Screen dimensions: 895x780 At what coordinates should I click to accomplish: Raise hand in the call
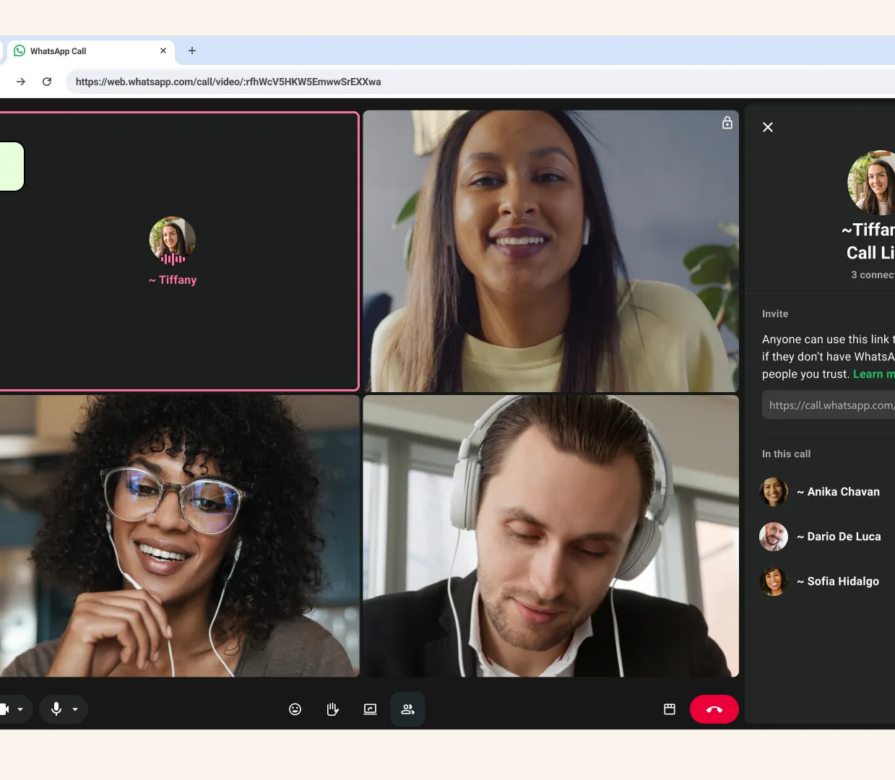click(x=332, y=709)
